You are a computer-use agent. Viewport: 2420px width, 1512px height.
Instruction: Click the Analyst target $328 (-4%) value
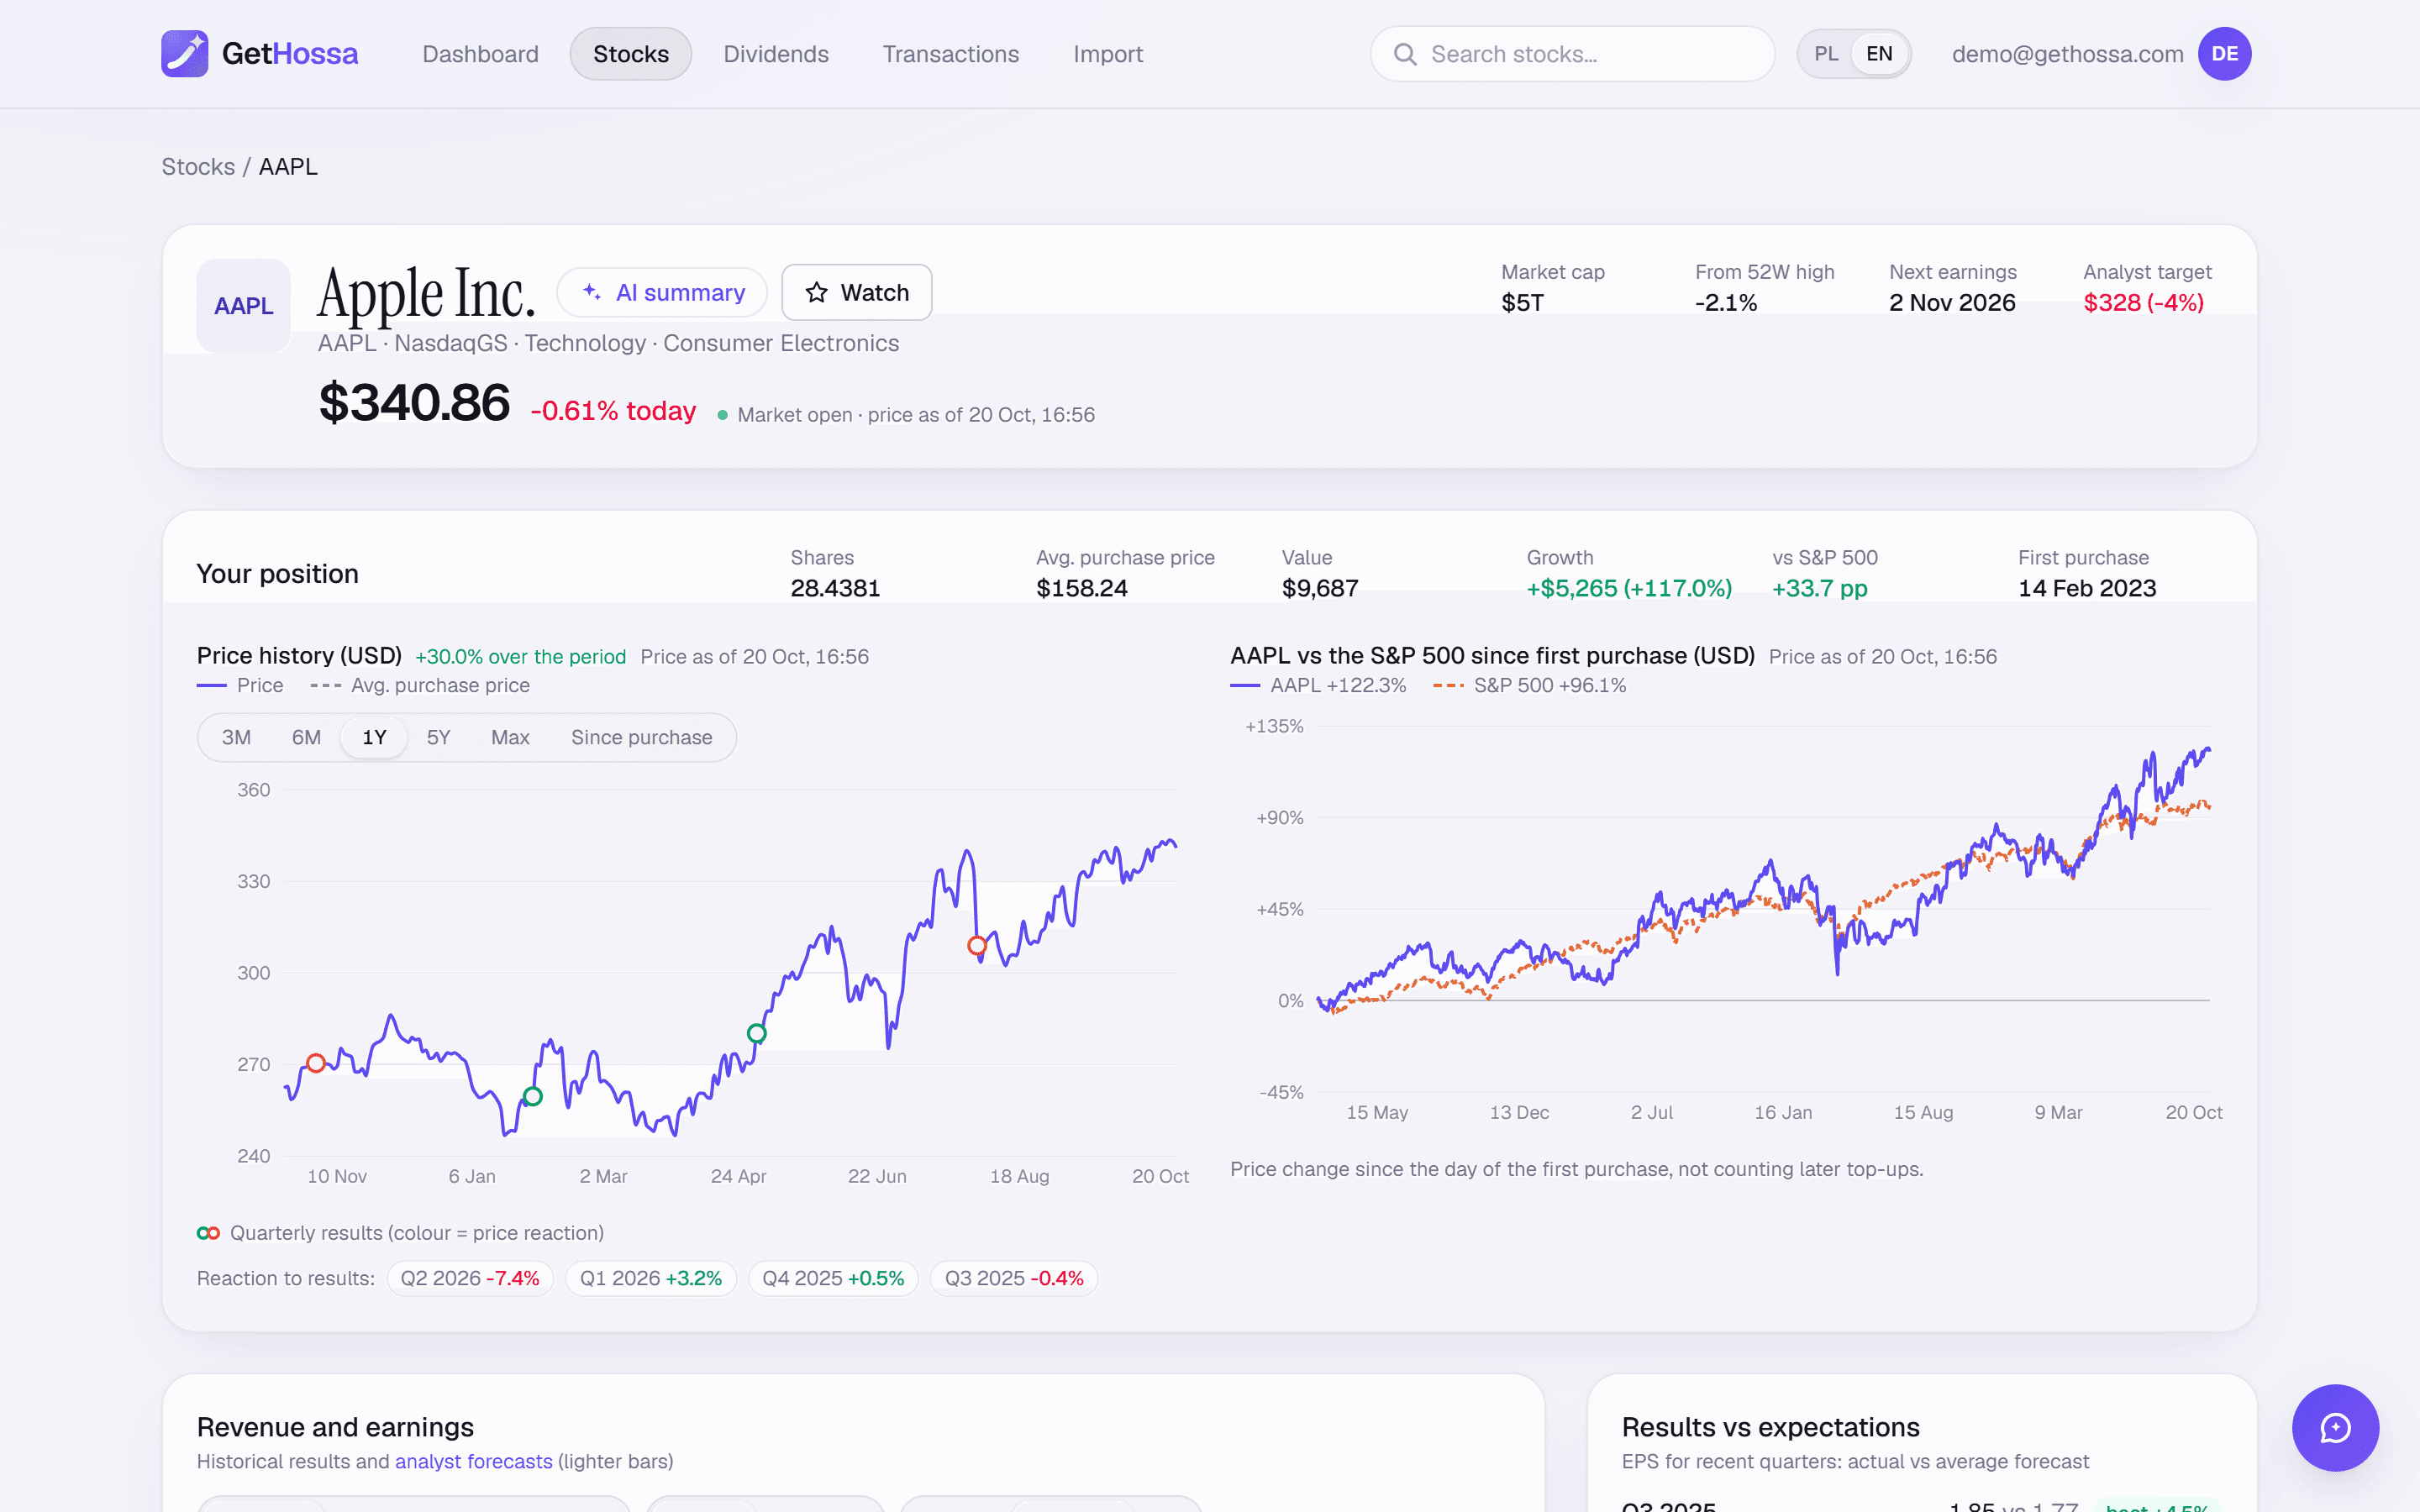pyautogui.click(x=2143, y=303)
